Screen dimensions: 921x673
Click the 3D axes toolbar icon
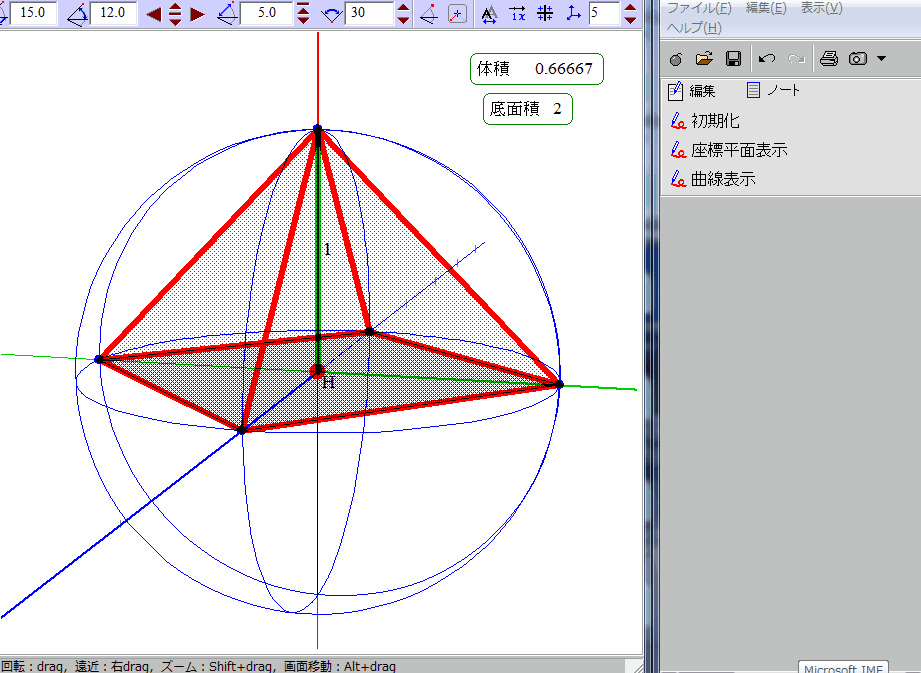[x=573, y=14]
